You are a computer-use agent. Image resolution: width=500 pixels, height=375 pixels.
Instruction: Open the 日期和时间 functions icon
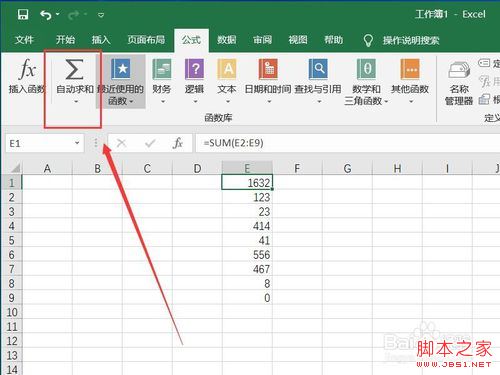tap(268, 69)
